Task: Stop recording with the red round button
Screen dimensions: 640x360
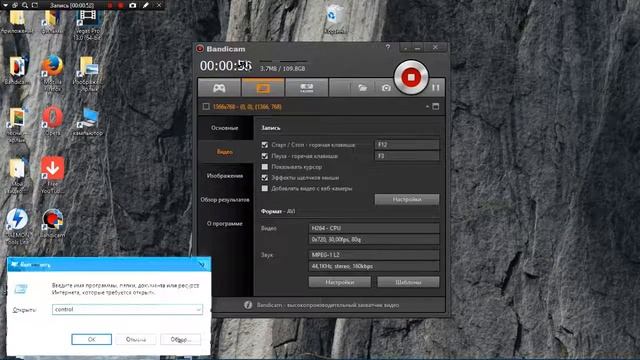Action: (411, 77)
